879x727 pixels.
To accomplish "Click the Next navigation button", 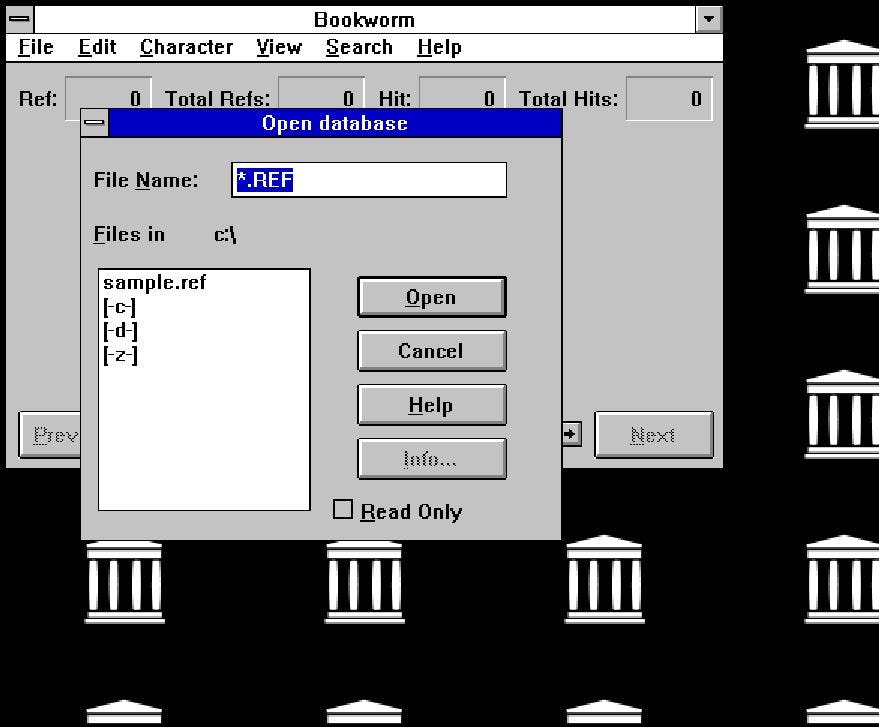I will (x=653, y=434).
